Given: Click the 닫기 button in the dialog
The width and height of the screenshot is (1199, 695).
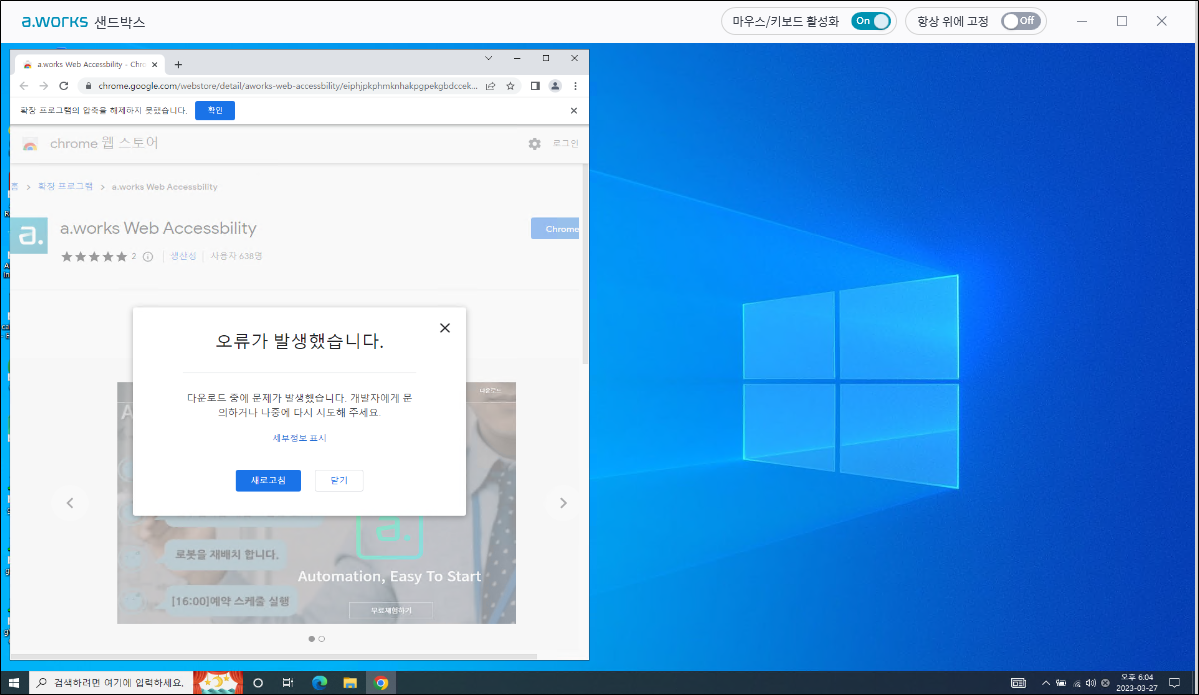Looking at the screenshot, I should 339,480.
